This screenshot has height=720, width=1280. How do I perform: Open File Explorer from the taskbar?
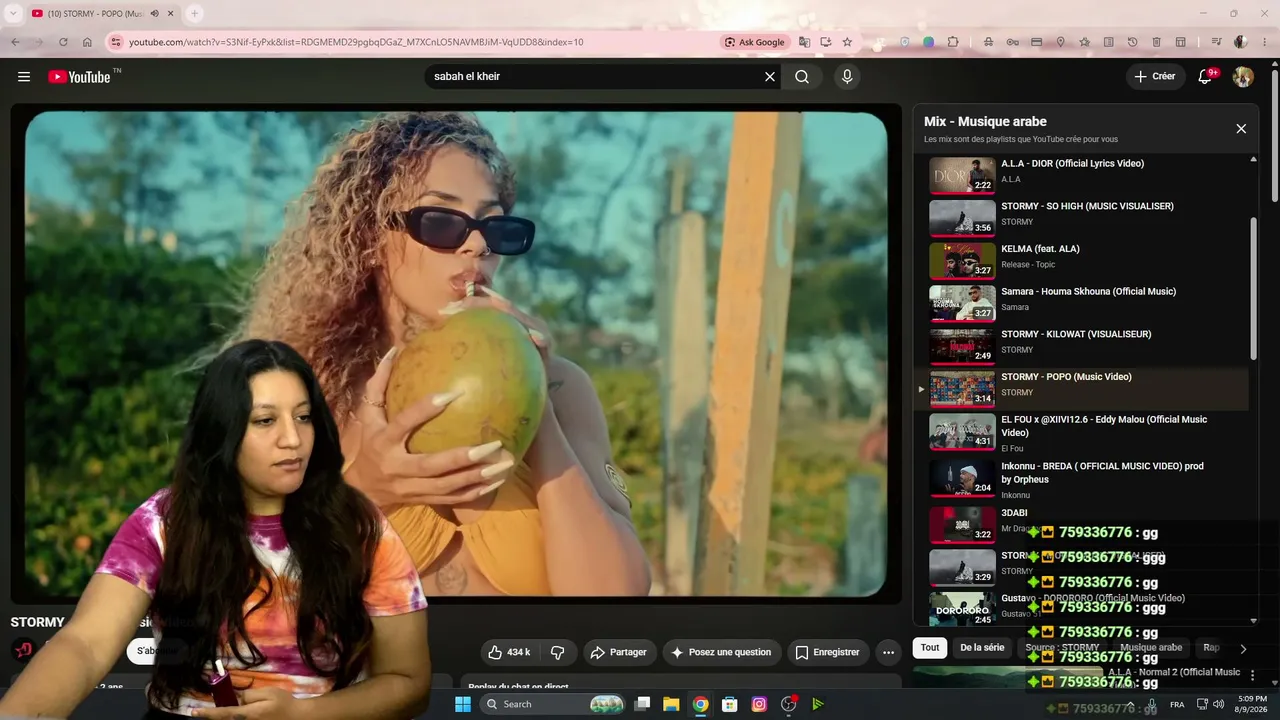pyautogui.click(x=671, y=704)
